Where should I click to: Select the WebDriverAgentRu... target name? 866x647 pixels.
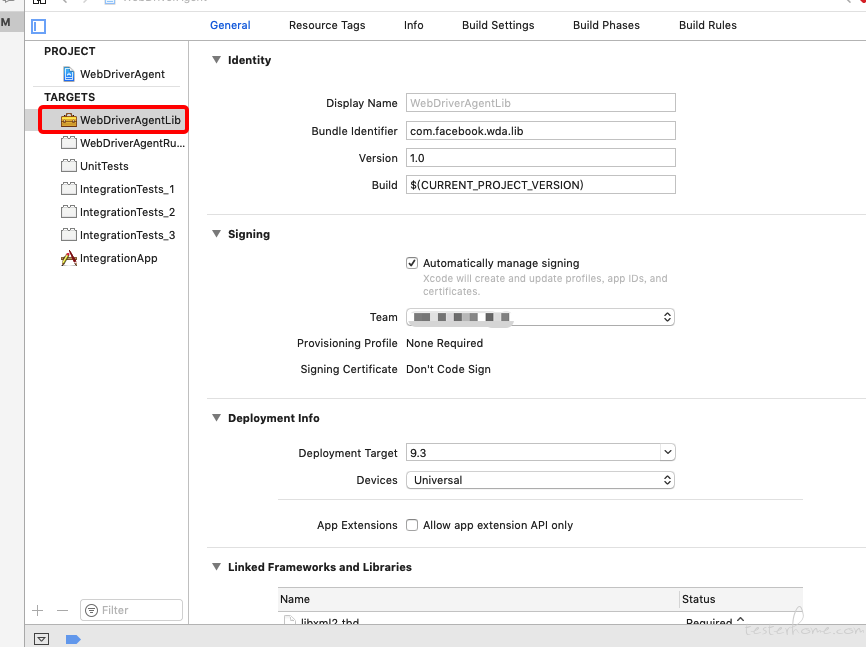tap(133, 143)
